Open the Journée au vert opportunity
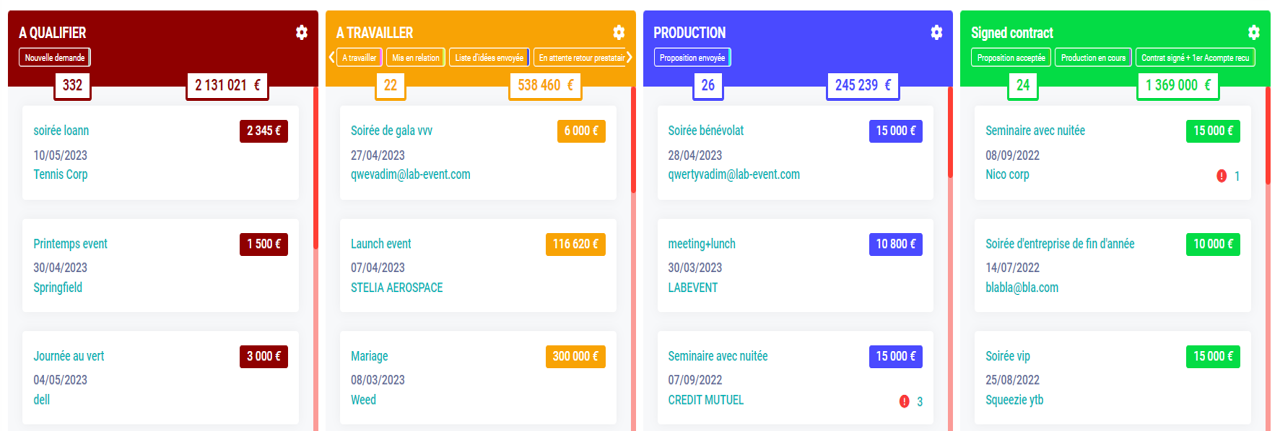 click(69, 356)
